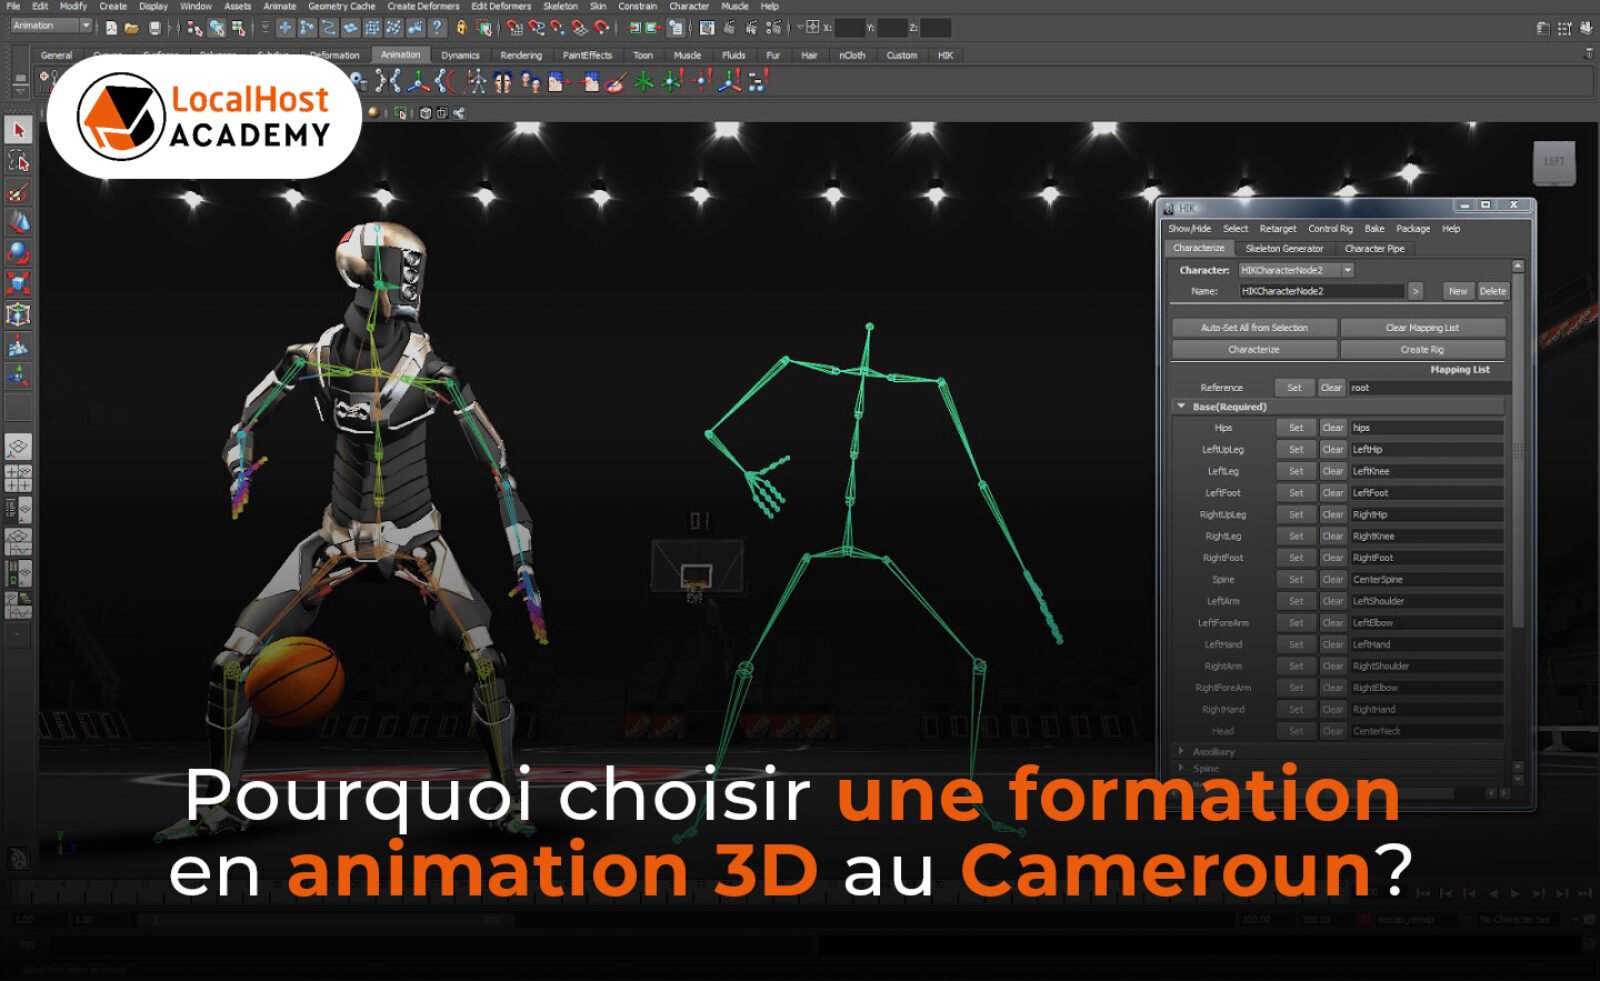Viewport: 1600px width, 981px height.
Task: Click Clear button for Spine row
Action: pos(1333,580)
